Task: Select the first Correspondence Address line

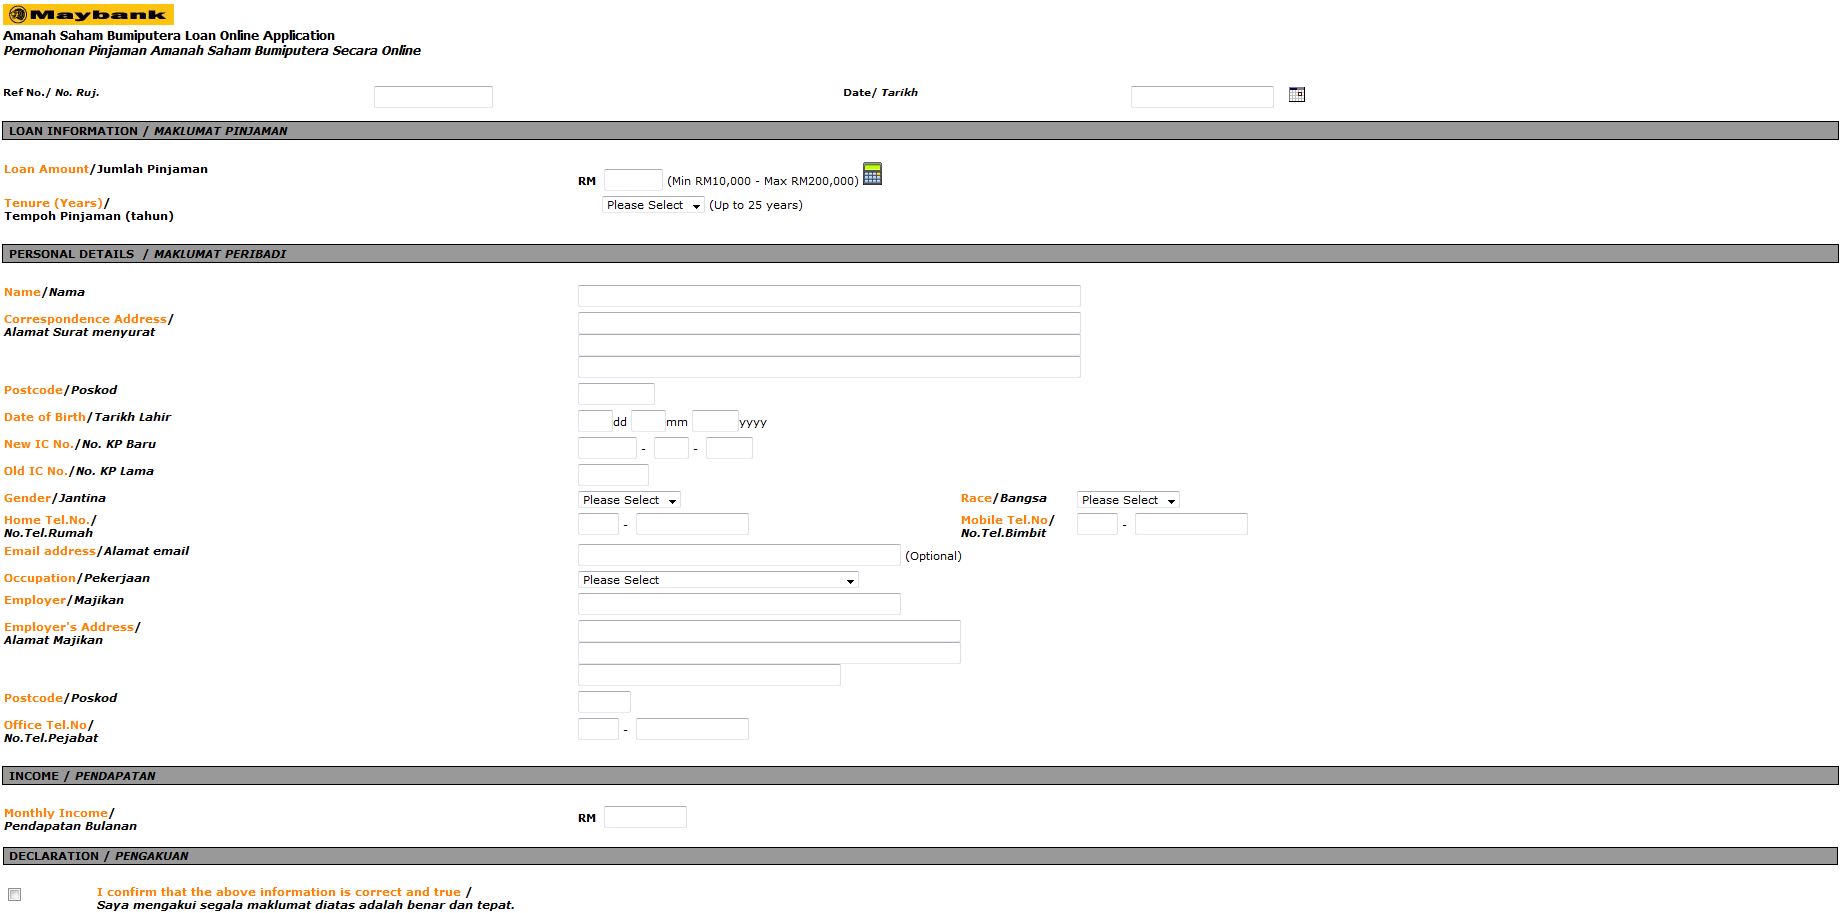Action: coord(828,323)
